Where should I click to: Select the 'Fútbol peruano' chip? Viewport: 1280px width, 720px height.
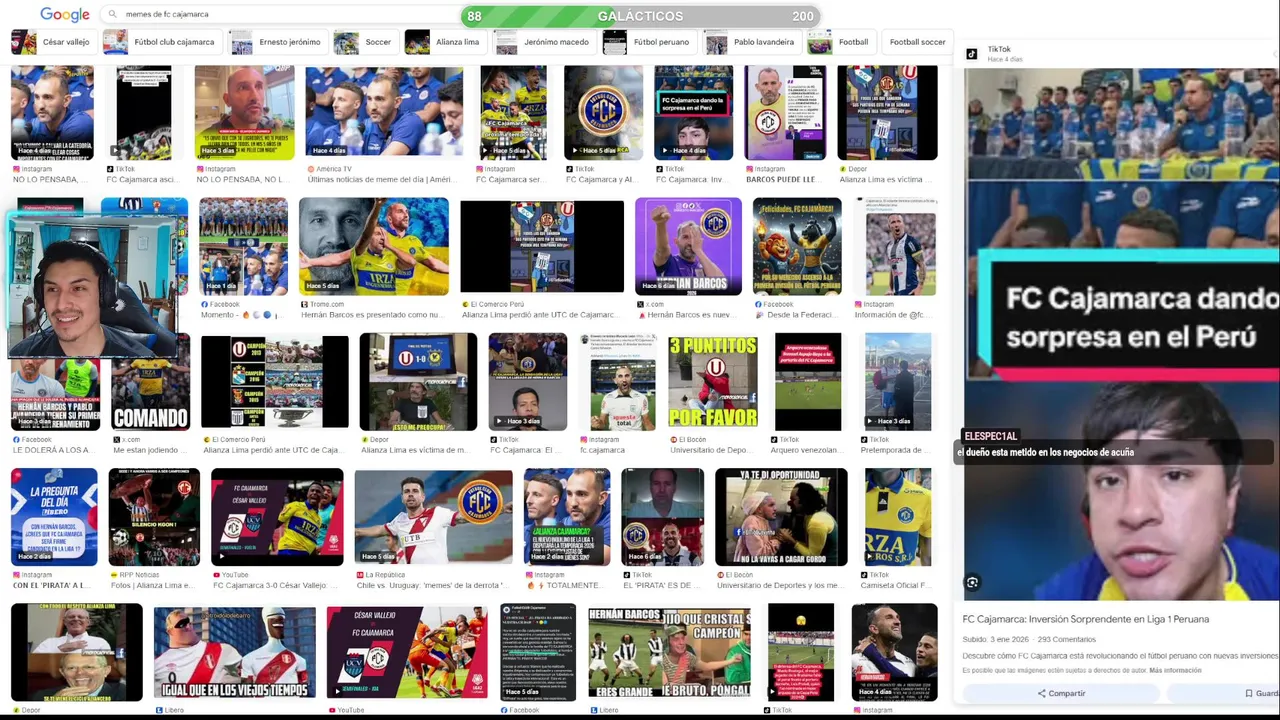(x=648, y=42)
